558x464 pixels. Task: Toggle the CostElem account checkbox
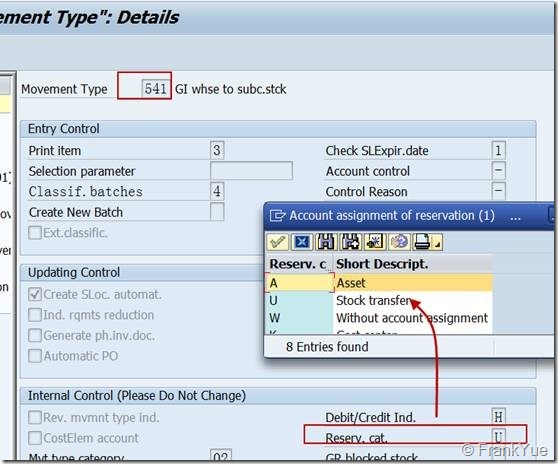[x=35, y=438]
